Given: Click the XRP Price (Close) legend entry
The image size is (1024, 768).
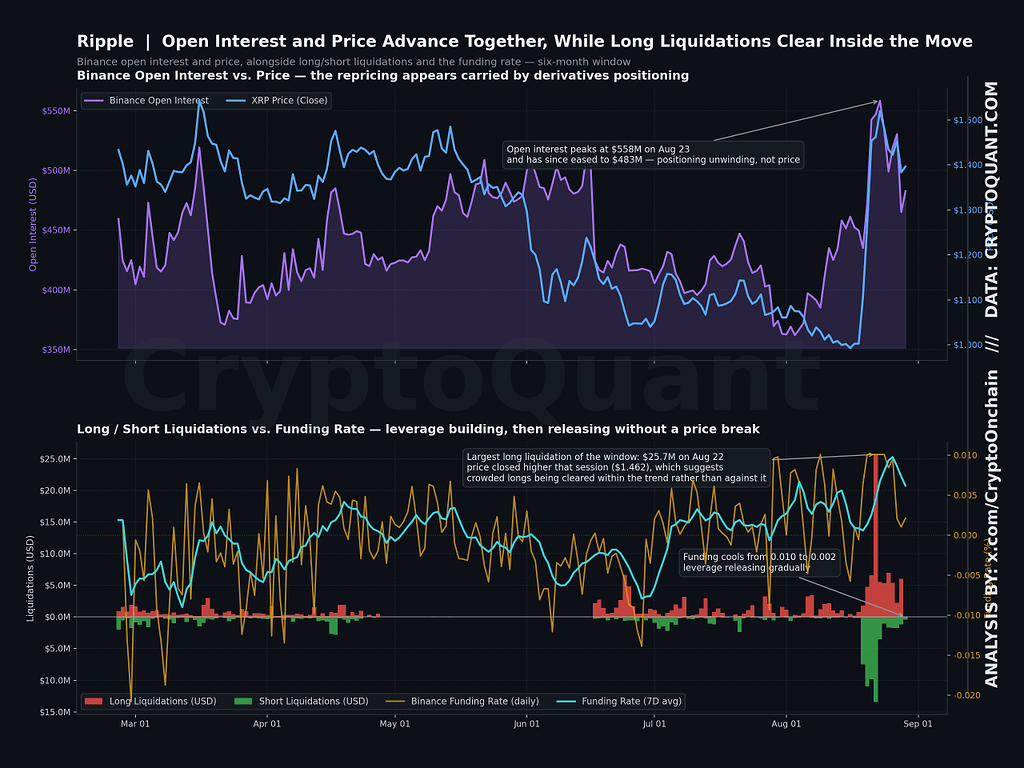Looking at the screenshot, I should (277, 101).
